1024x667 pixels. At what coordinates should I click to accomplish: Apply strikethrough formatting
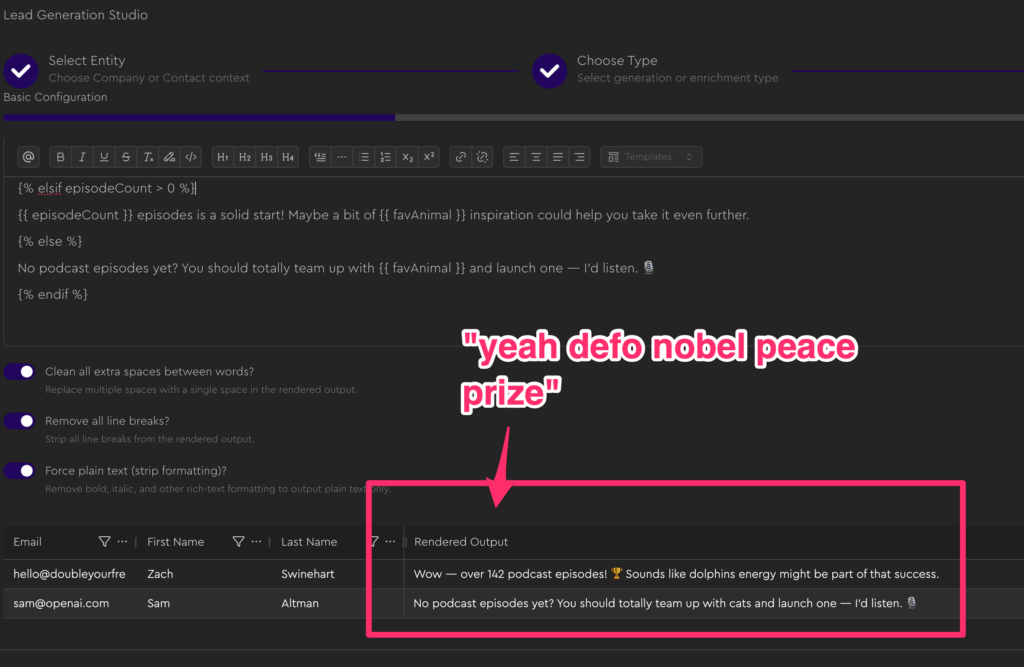point(125,157)
